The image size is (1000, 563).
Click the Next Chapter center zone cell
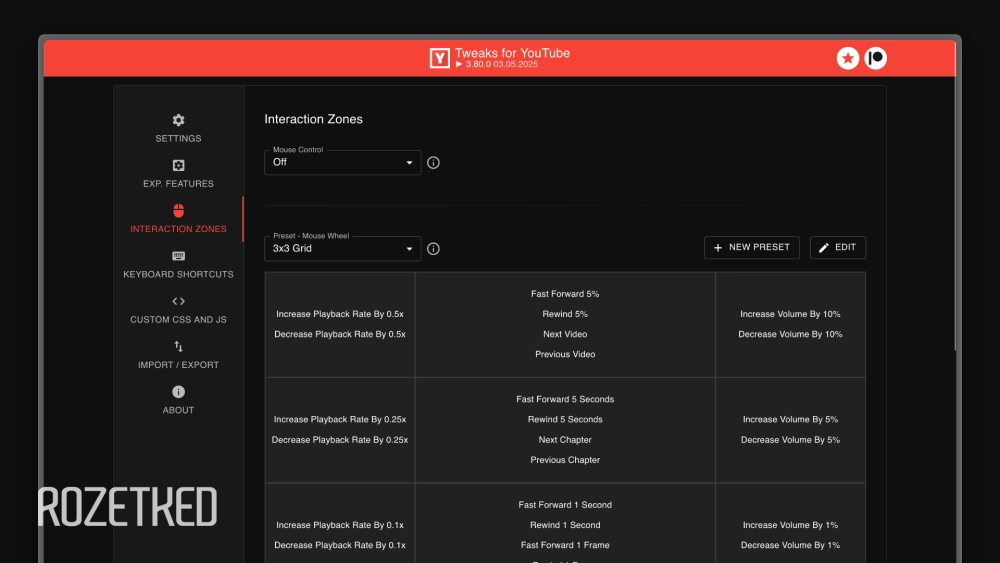pyautogui.click(x=565, y=440)
